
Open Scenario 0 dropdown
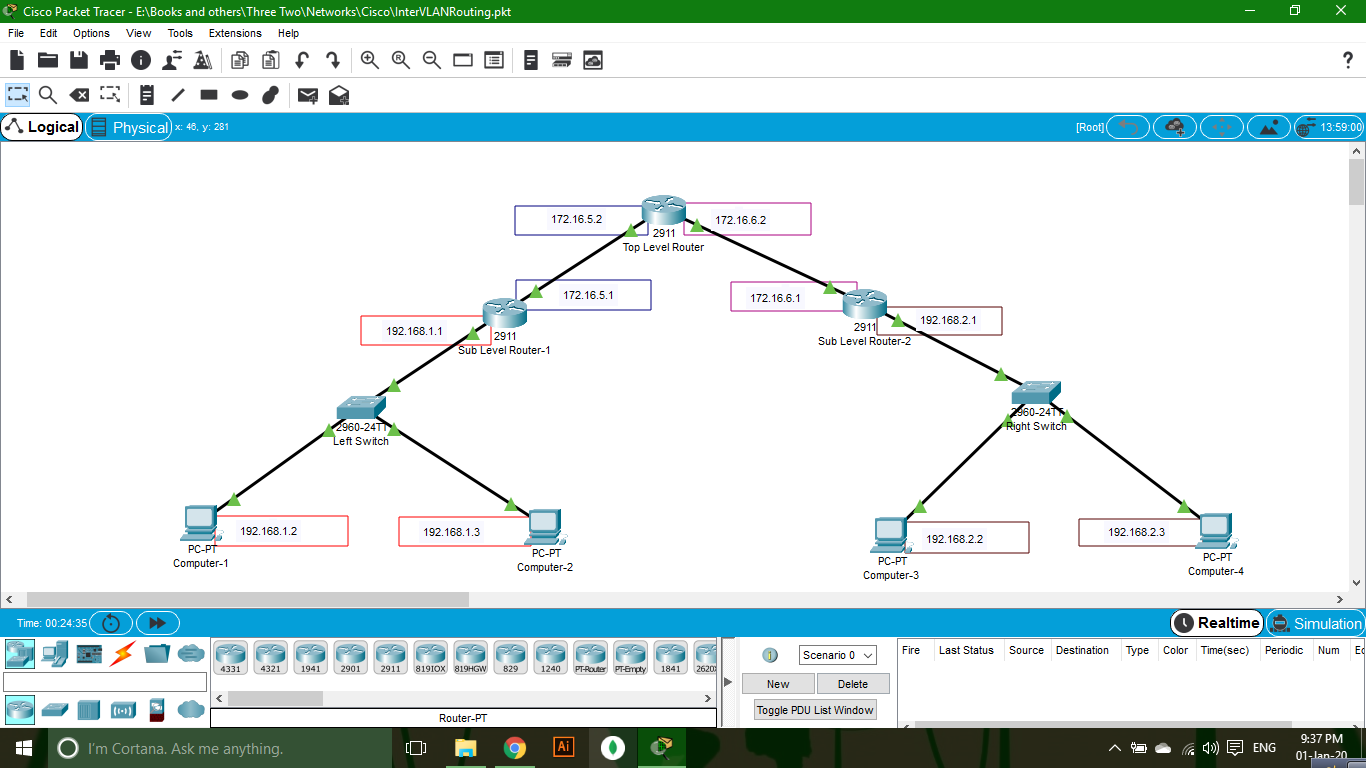[x=838, y=655]
